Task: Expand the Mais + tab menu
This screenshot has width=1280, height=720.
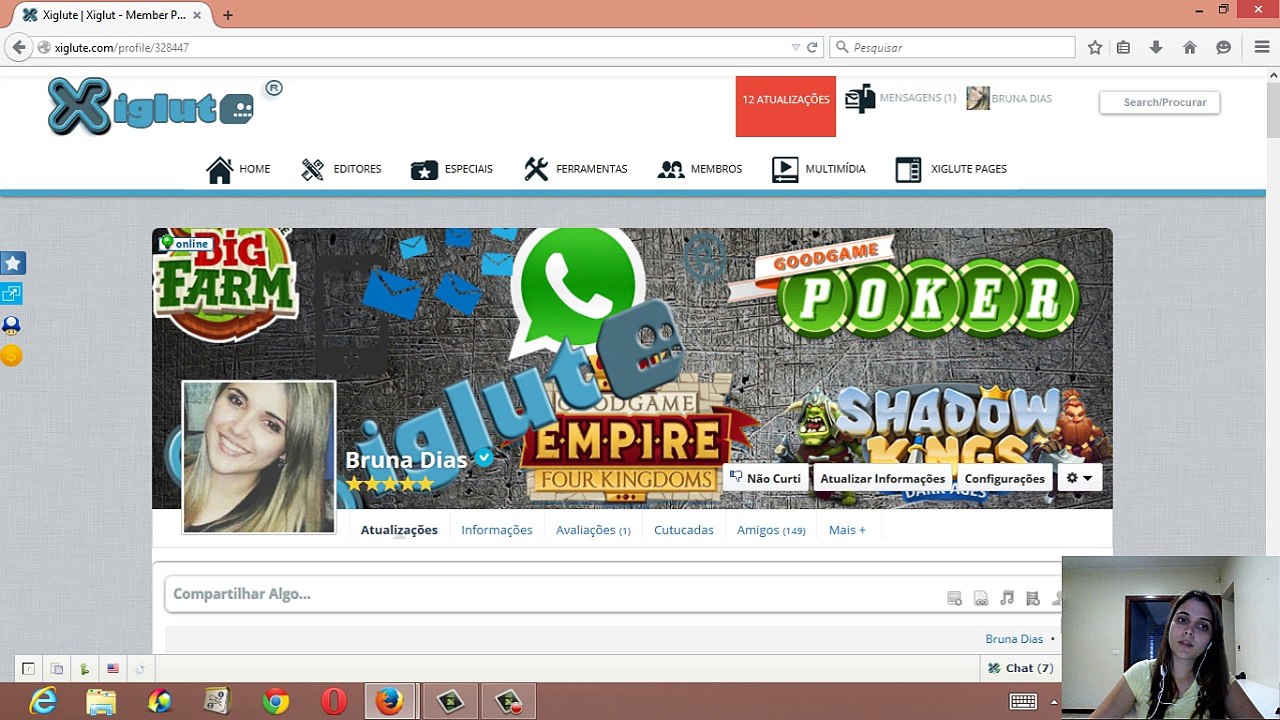Action: pos(847,530)
